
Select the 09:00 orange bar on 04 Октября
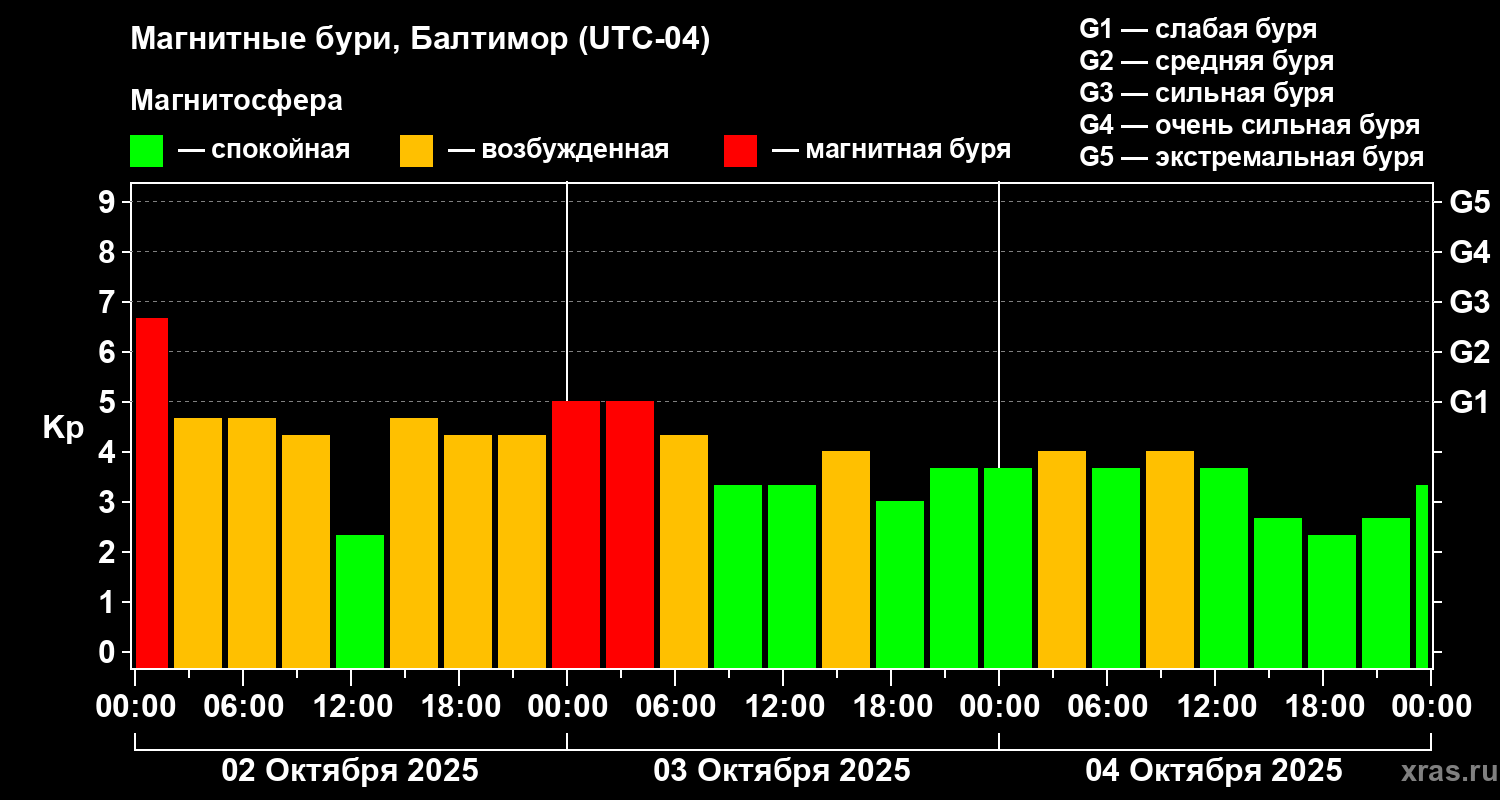(1170, 560)
